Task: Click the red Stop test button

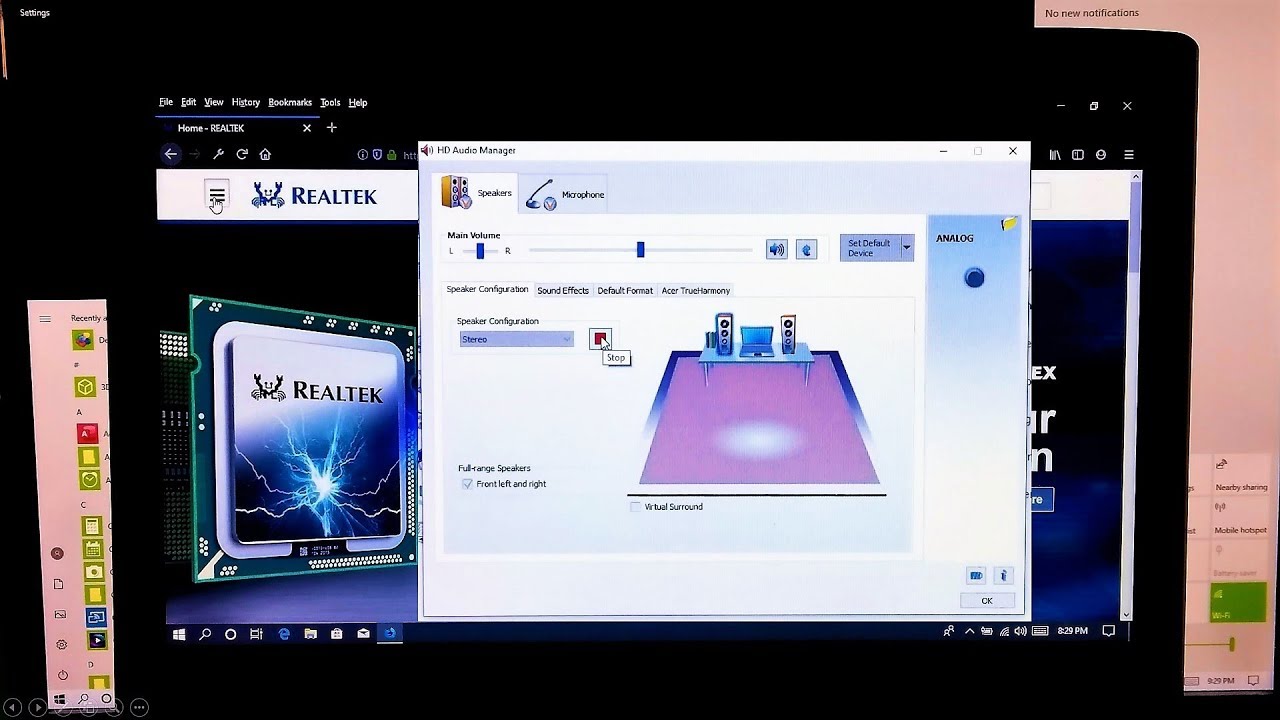Action: [600, 339]
